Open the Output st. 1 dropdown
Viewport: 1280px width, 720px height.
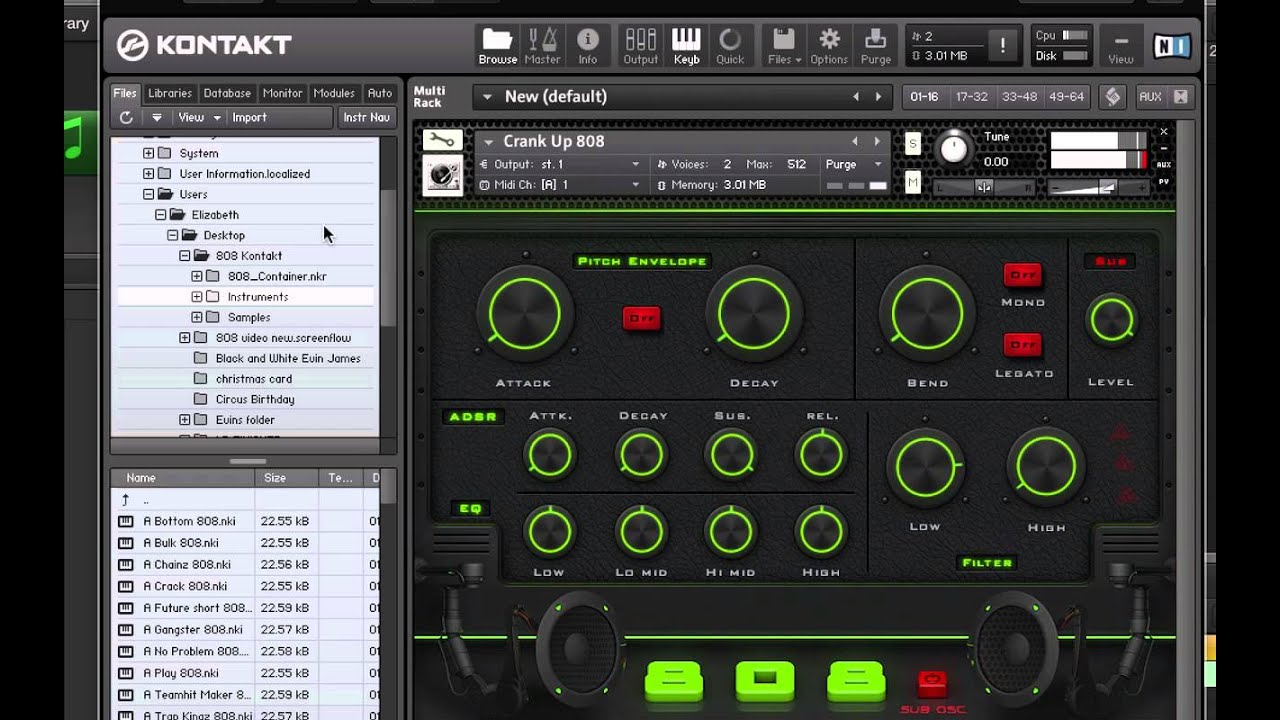click(560, 164)
